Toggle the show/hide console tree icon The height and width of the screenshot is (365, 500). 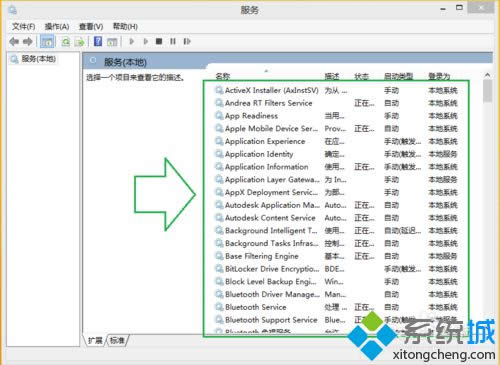tap(47, 42)
